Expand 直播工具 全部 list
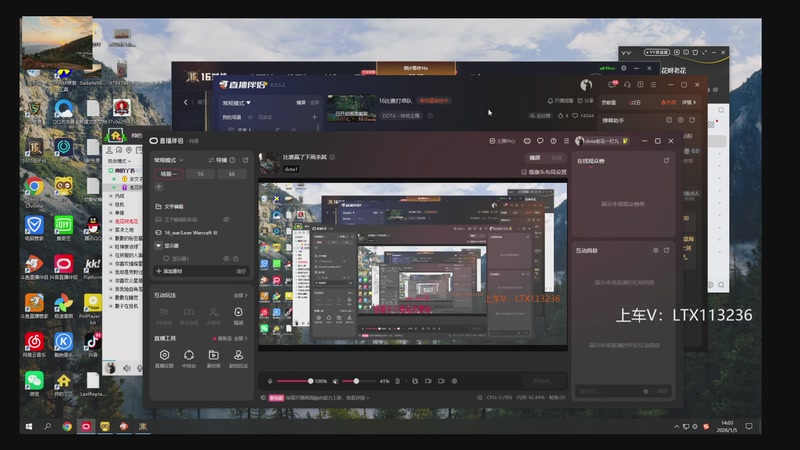 240,338
